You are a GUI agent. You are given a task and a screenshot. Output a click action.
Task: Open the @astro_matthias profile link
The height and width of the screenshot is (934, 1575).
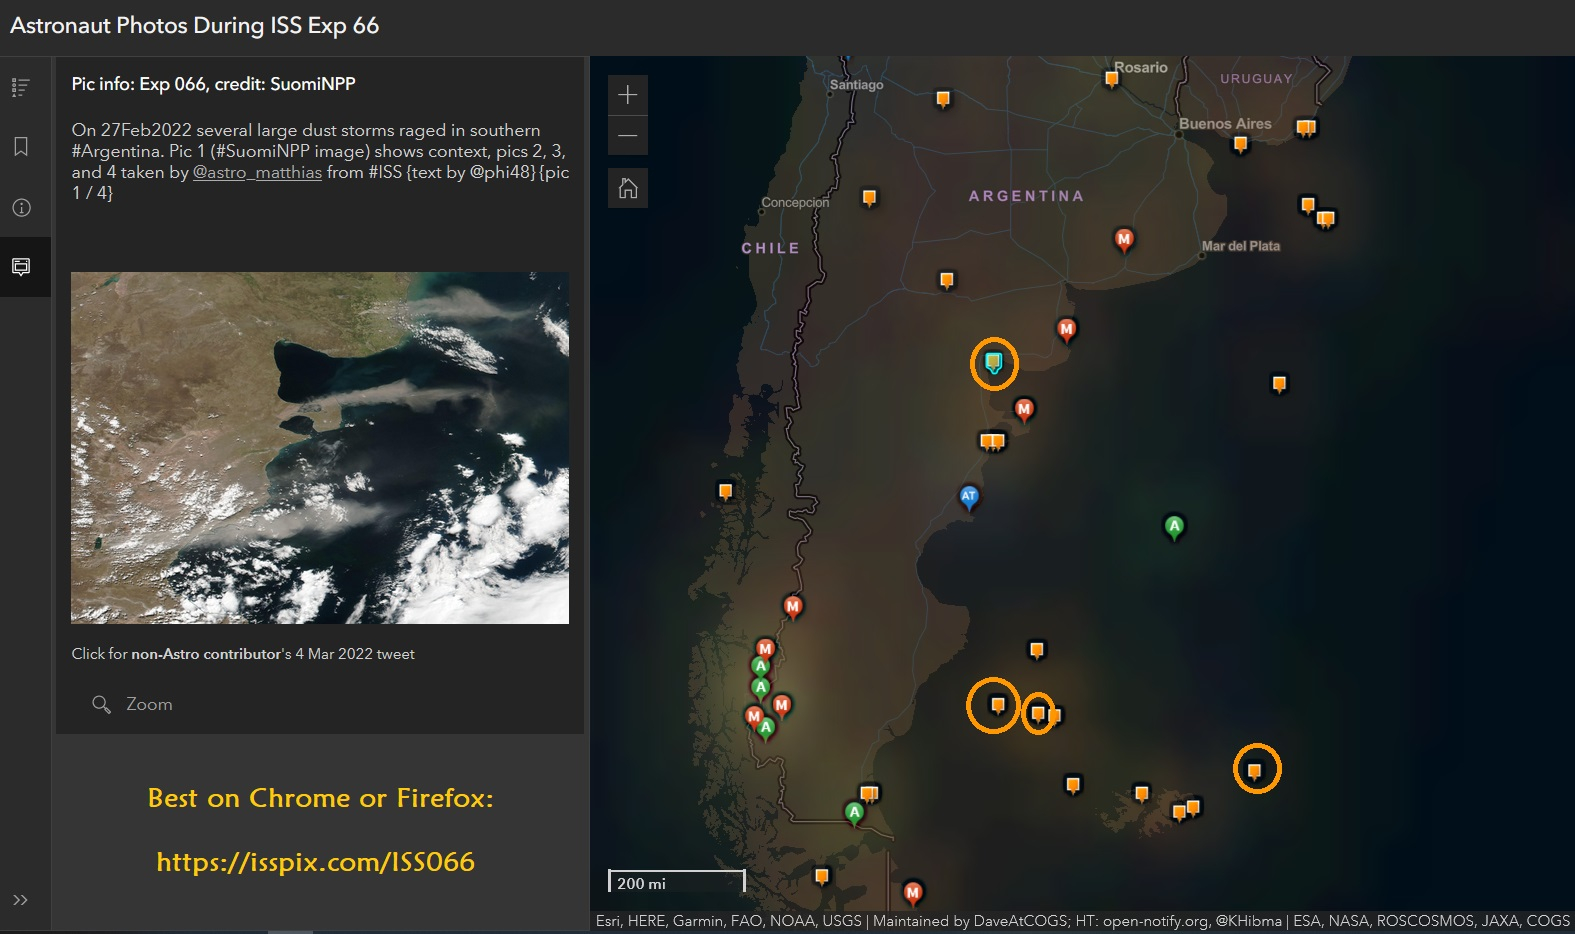coord(257,172)
